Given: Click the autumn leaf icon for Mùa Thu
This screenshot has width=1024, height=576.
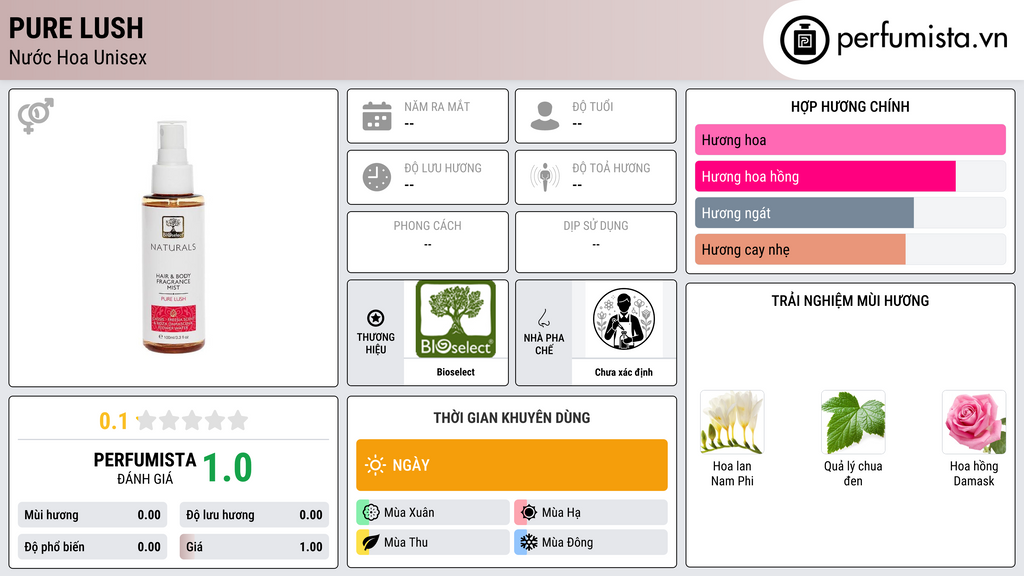Looking at the screenshot, I should (371, 542).
